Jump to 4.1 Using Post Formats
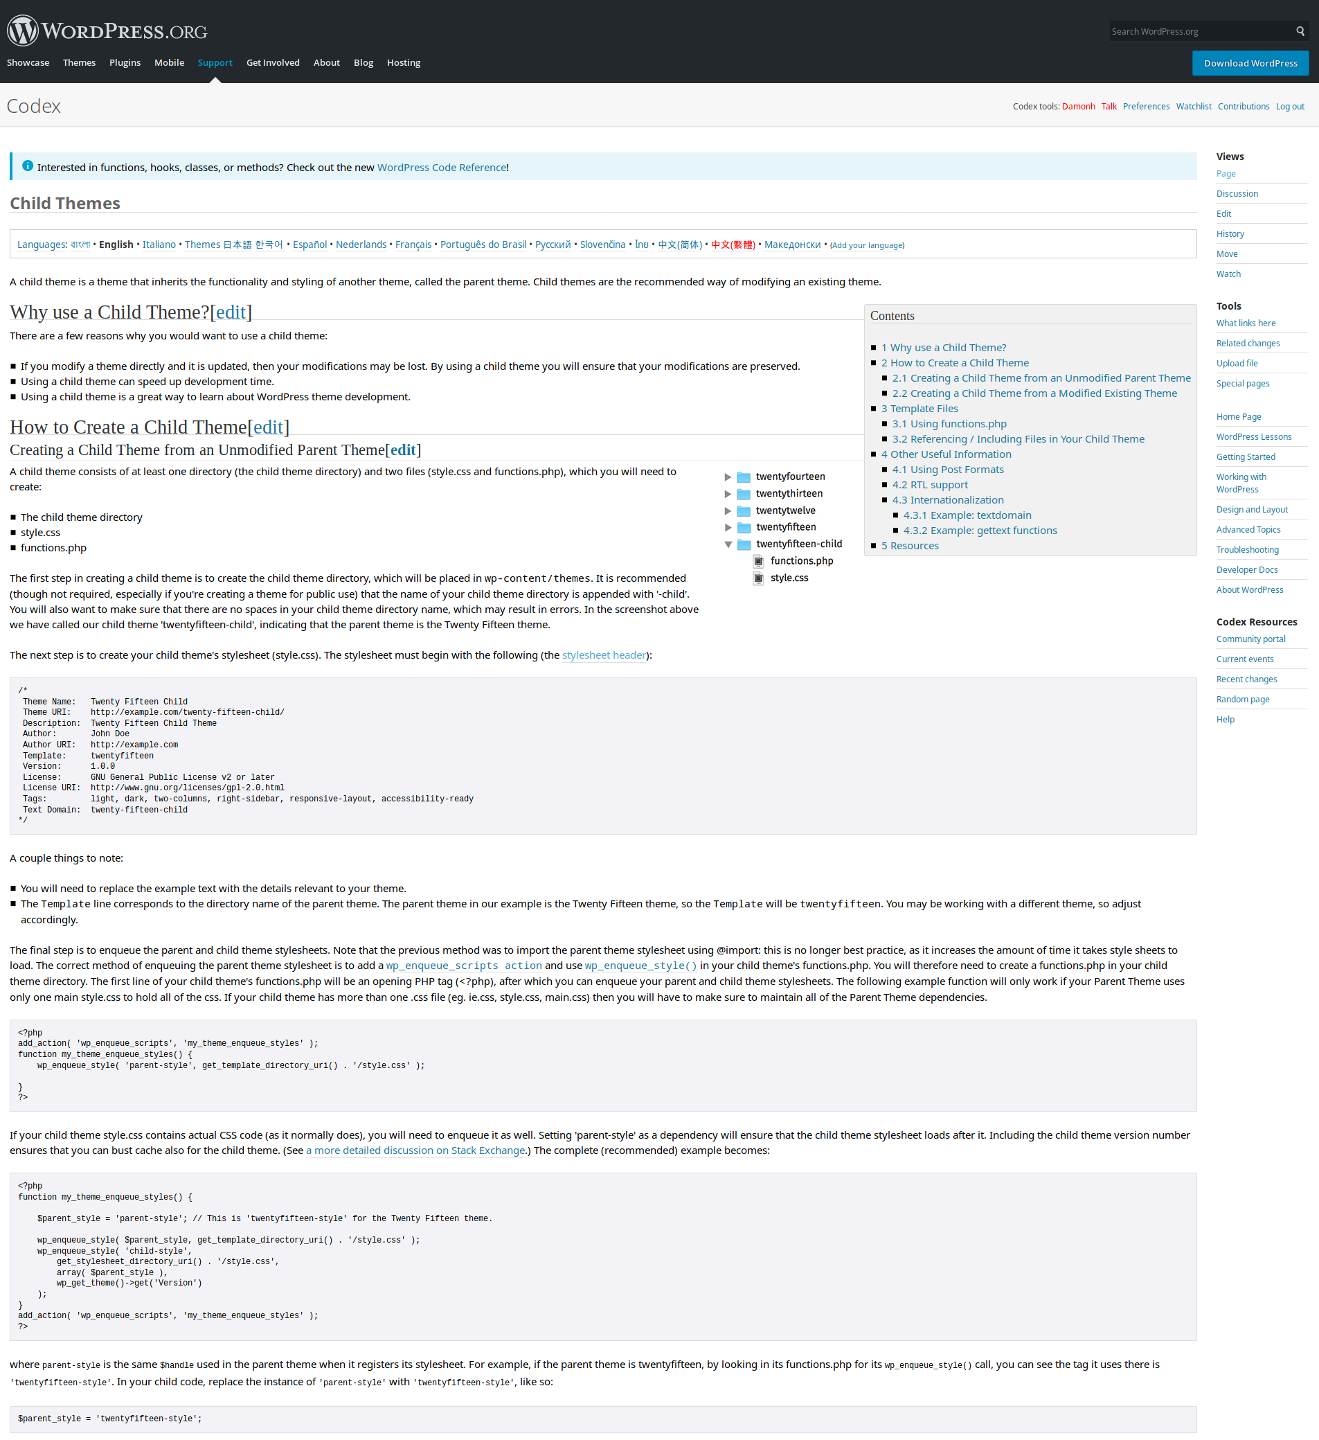Screen dimensions: 1319x1440 pyautogui.click(x=948, y=469)
